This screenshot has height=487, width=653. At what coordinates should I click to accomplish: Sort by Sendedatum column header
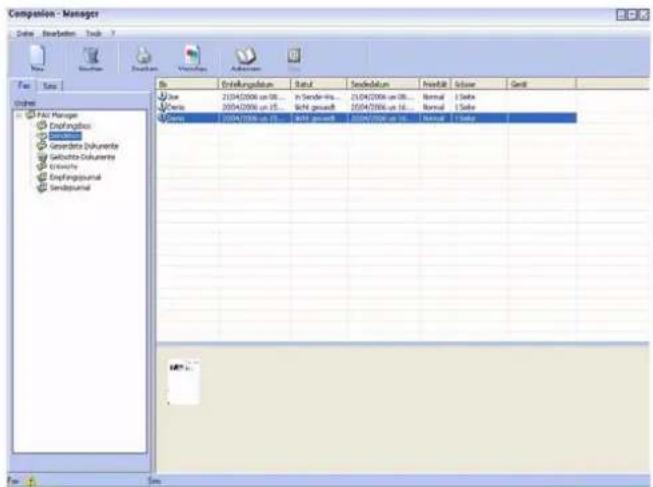[x=383, y=84]
